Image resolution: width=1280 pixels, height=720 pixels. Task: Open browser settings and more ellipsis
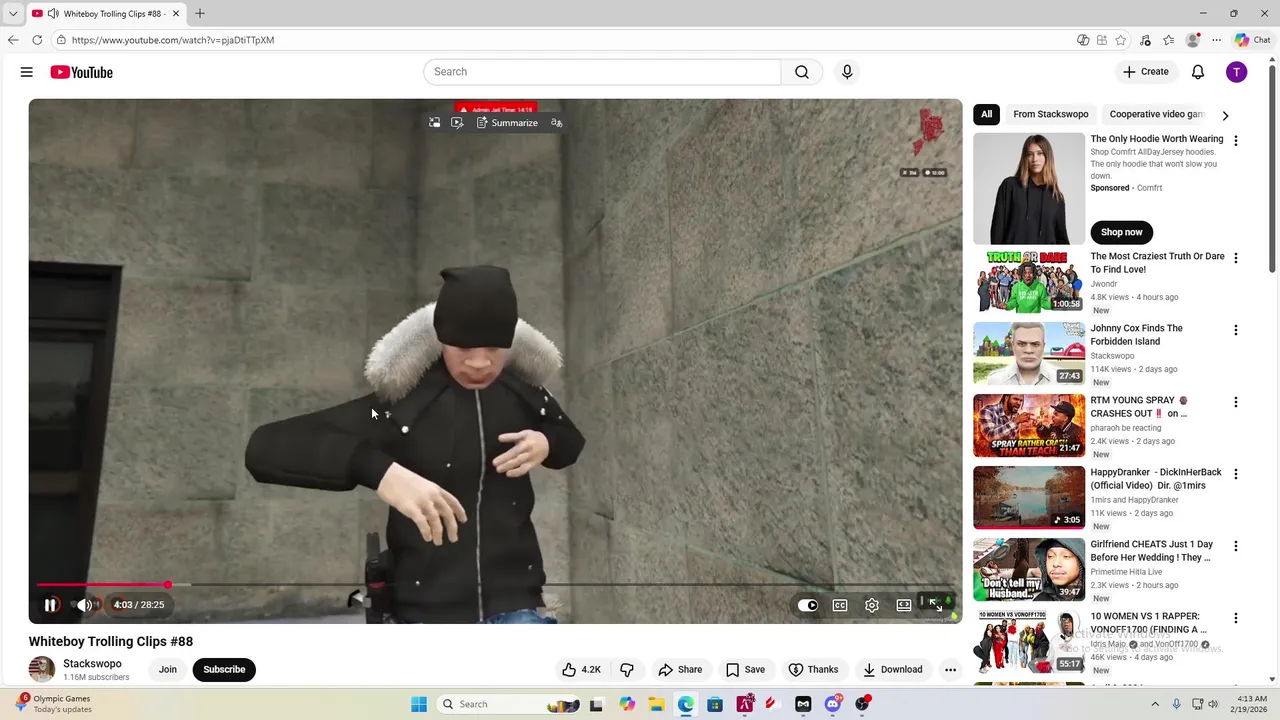tap(1216, 40)
